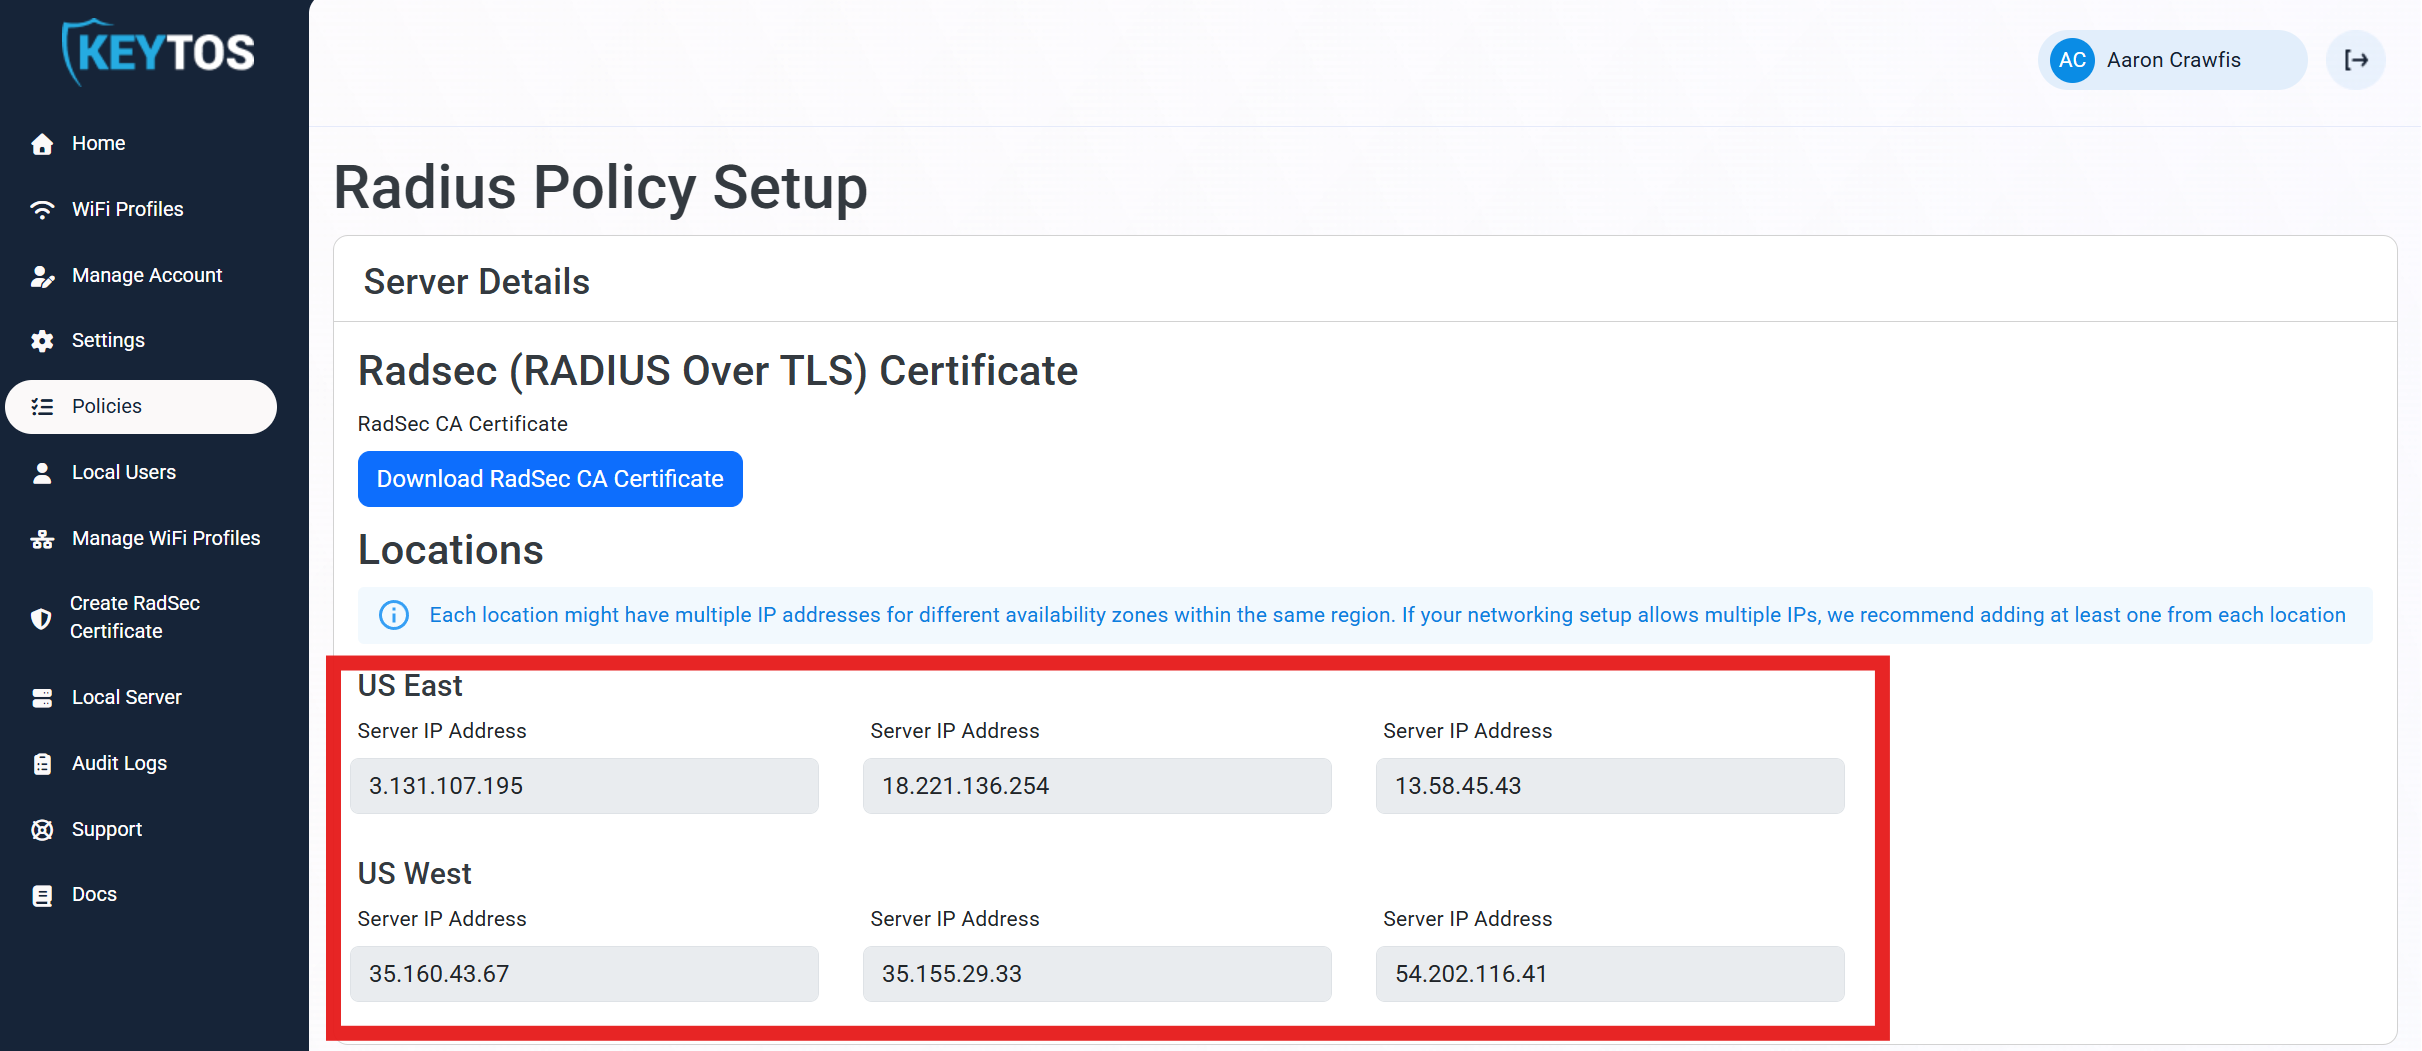The width and height of the screenshot is (2422, 1051).
Task: Select the US East IP field showing 3.131.107.195
Action: coord(584,786)
